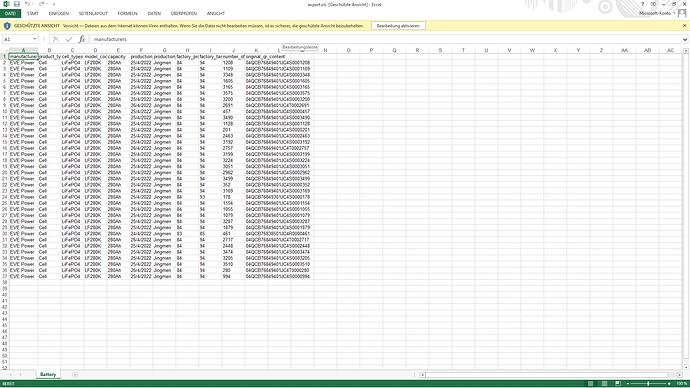The height and width of the screenshot is (388, 690).
Task: Switch to the EINFÜGEN ribbon tab
Action: [x=59, y=14]
